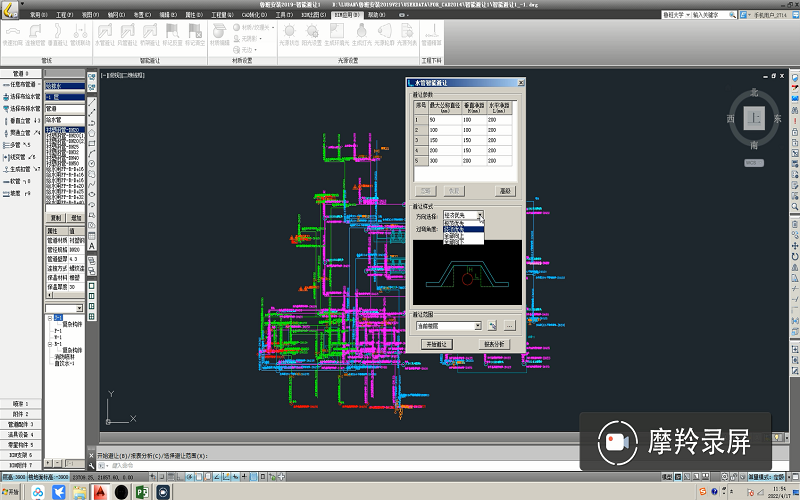Screen dimensions: 800x500
Task: Click the 增加 button in the side panel
Action: pyautogui.click(x=76, y=218)
